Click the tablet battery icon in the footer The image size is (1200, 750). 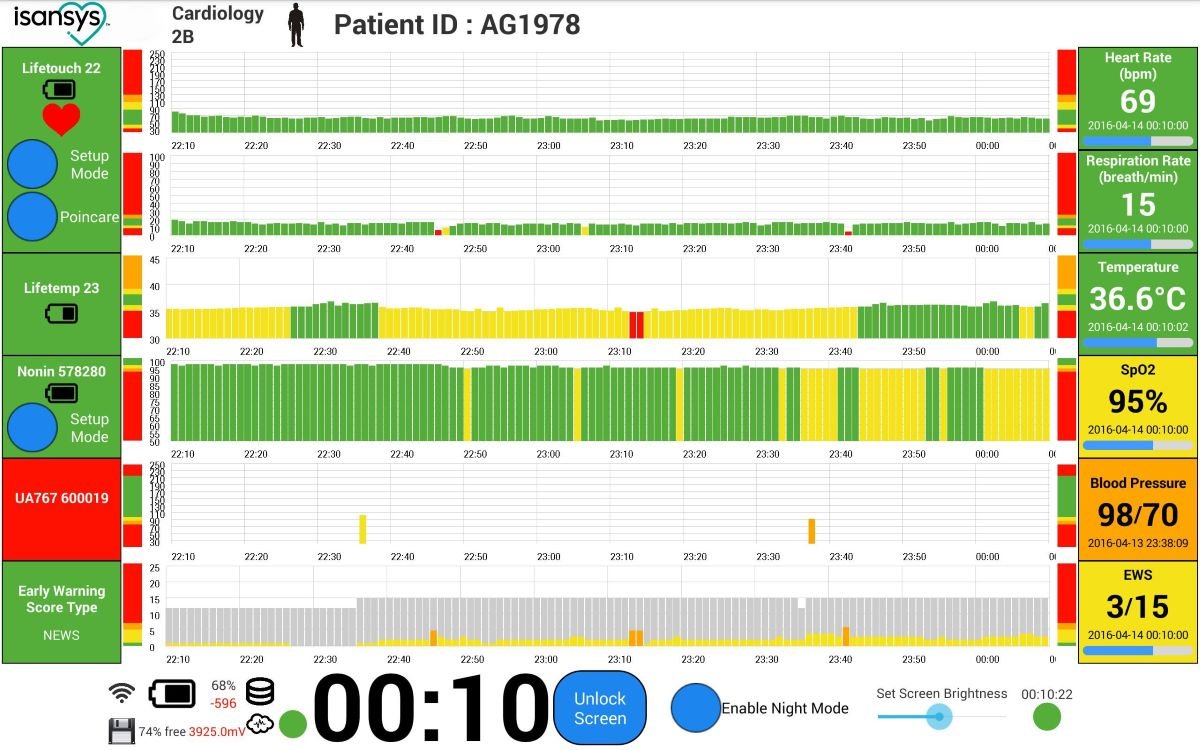coord(174,693)
